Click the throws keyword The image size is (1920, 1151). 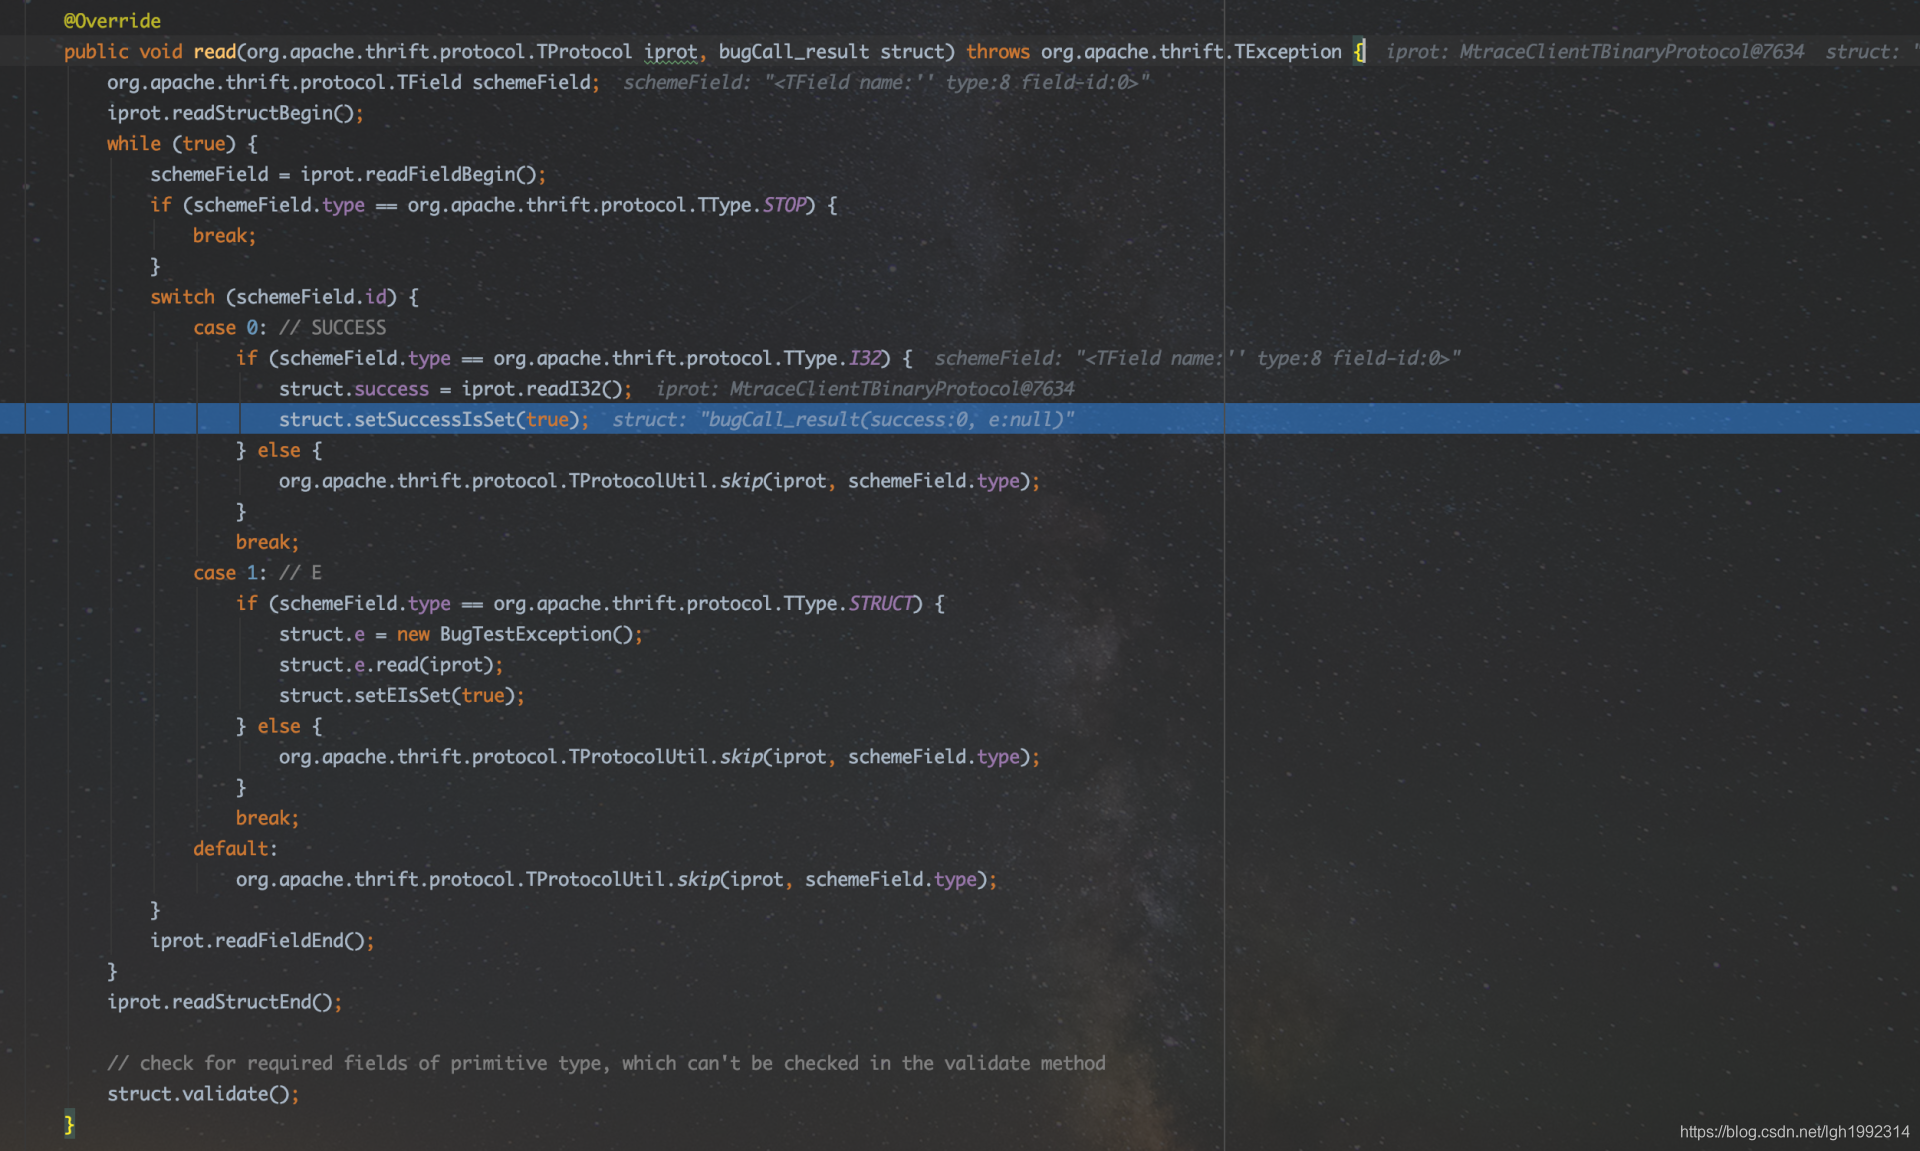997,52
